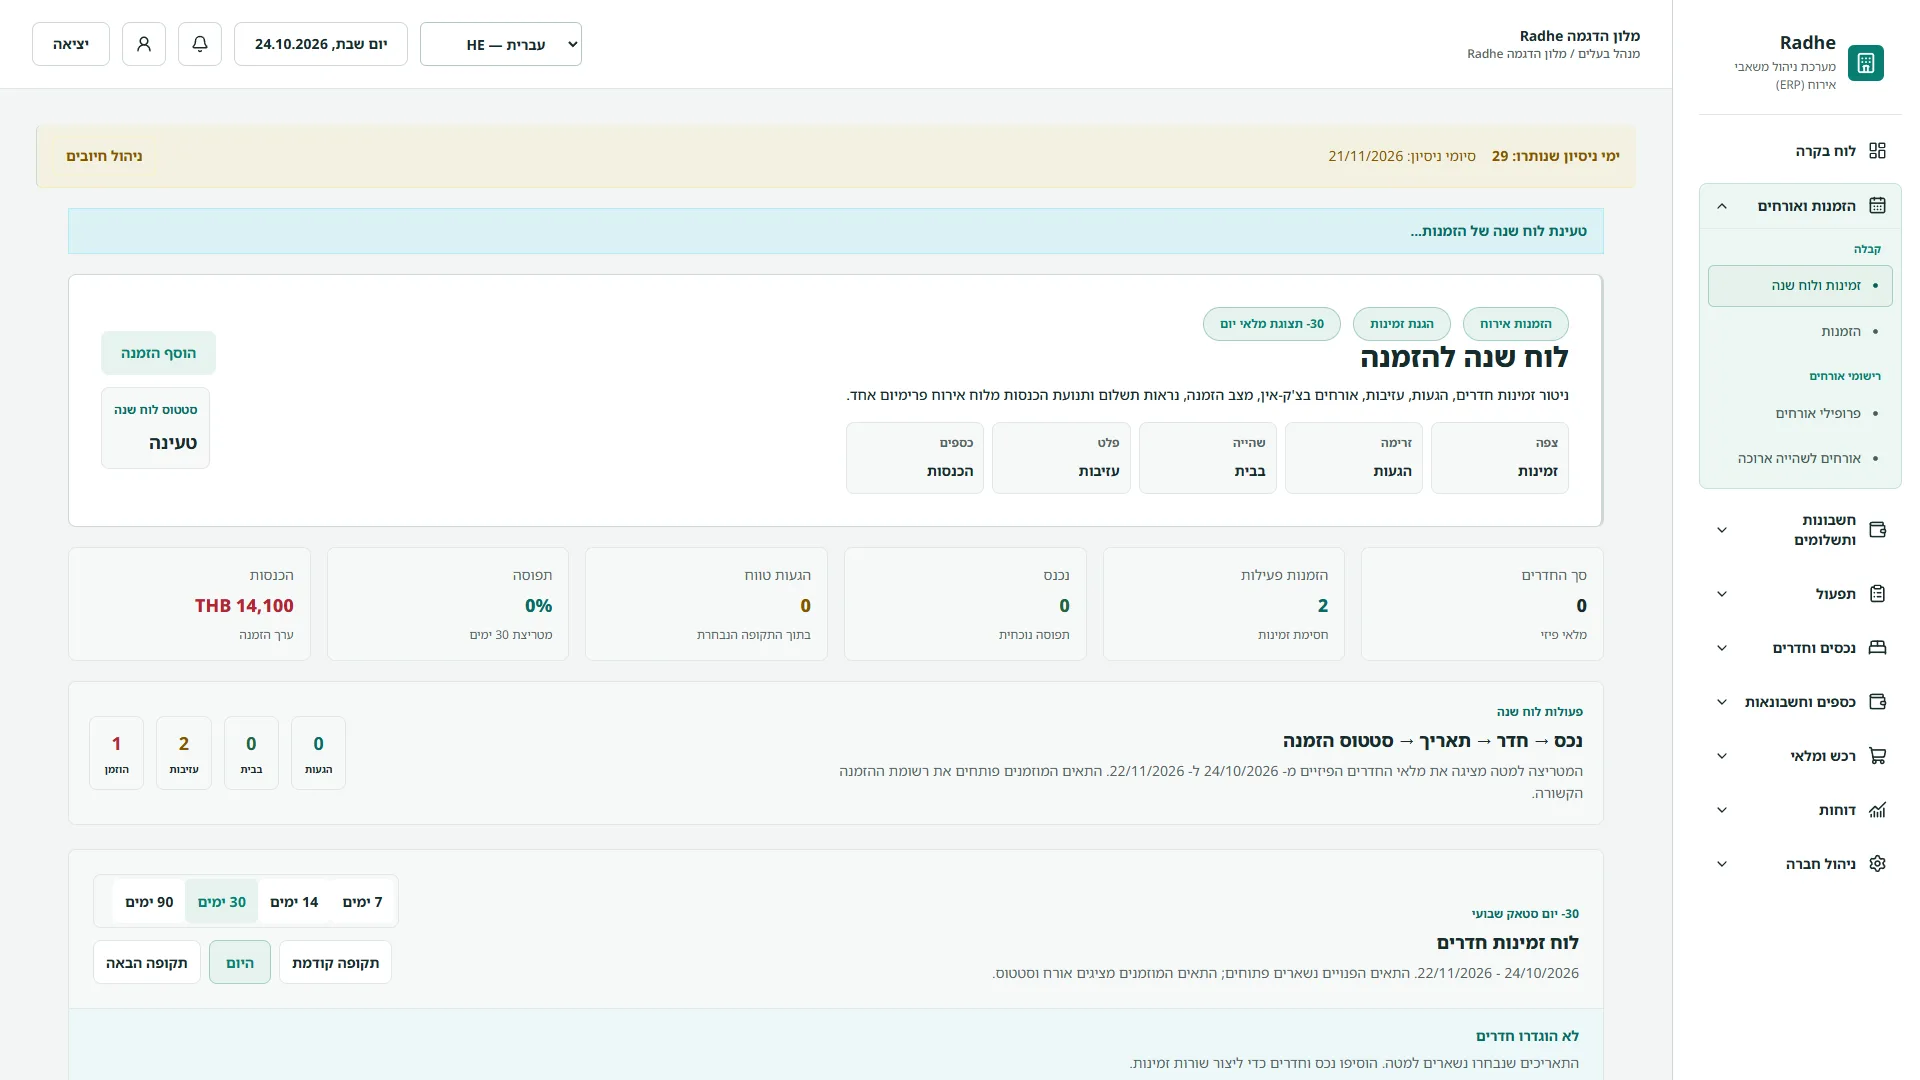This screenshot has height=1080, width=1920.
Task: Click the wallet icon beside חשבונות ותשלומים
Action: tap(1877, 530)
